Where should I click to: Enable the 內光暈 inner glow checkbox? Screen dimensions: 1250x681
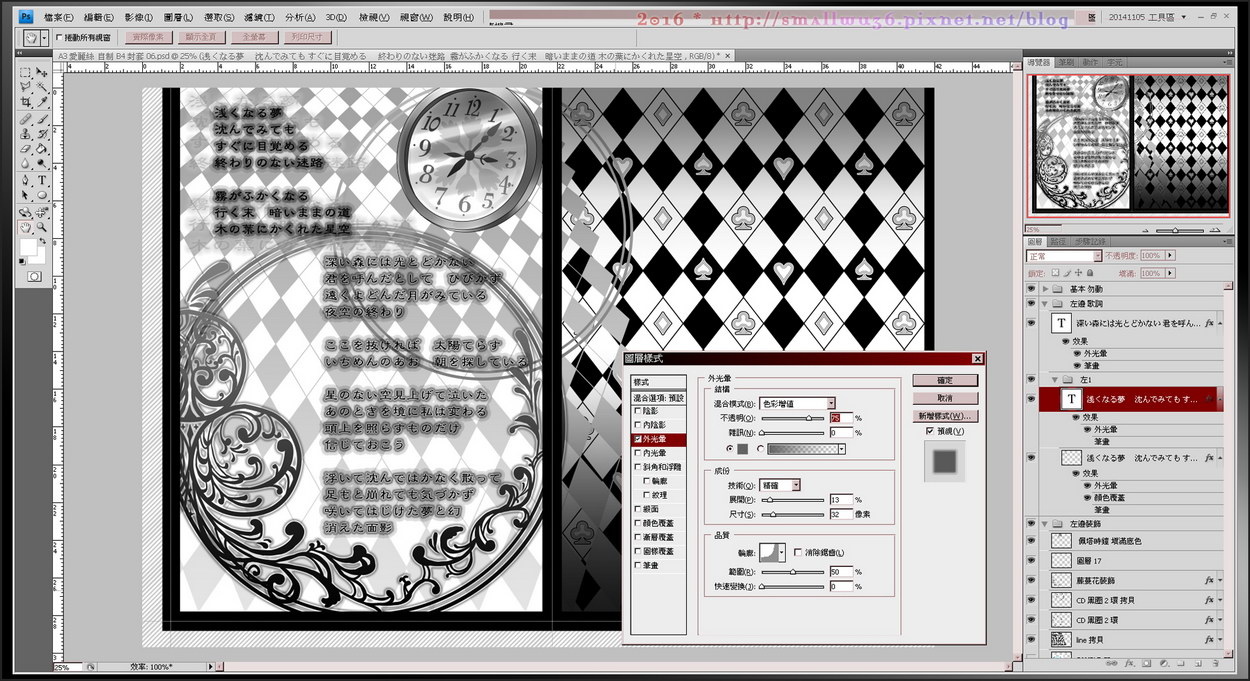[x=638, y=453]
